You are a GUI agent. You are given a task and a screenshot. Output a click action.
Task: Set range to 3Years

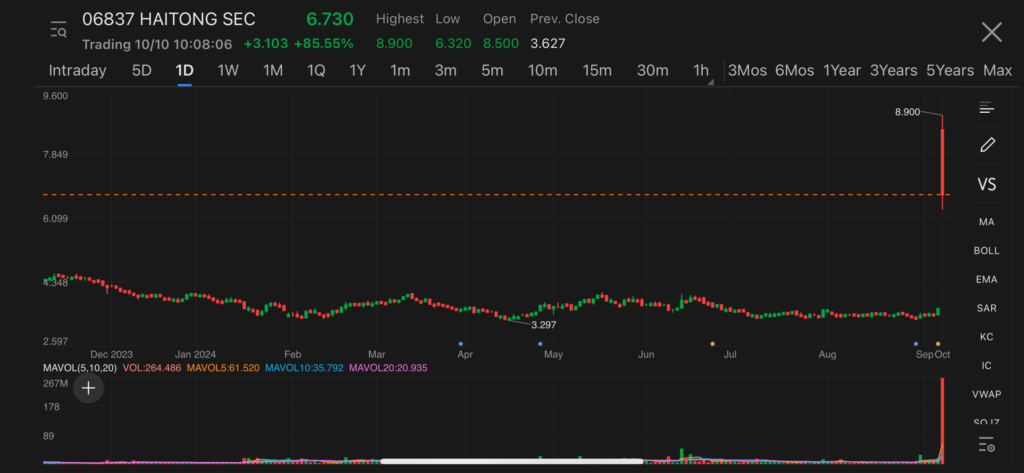coord(893,71)
